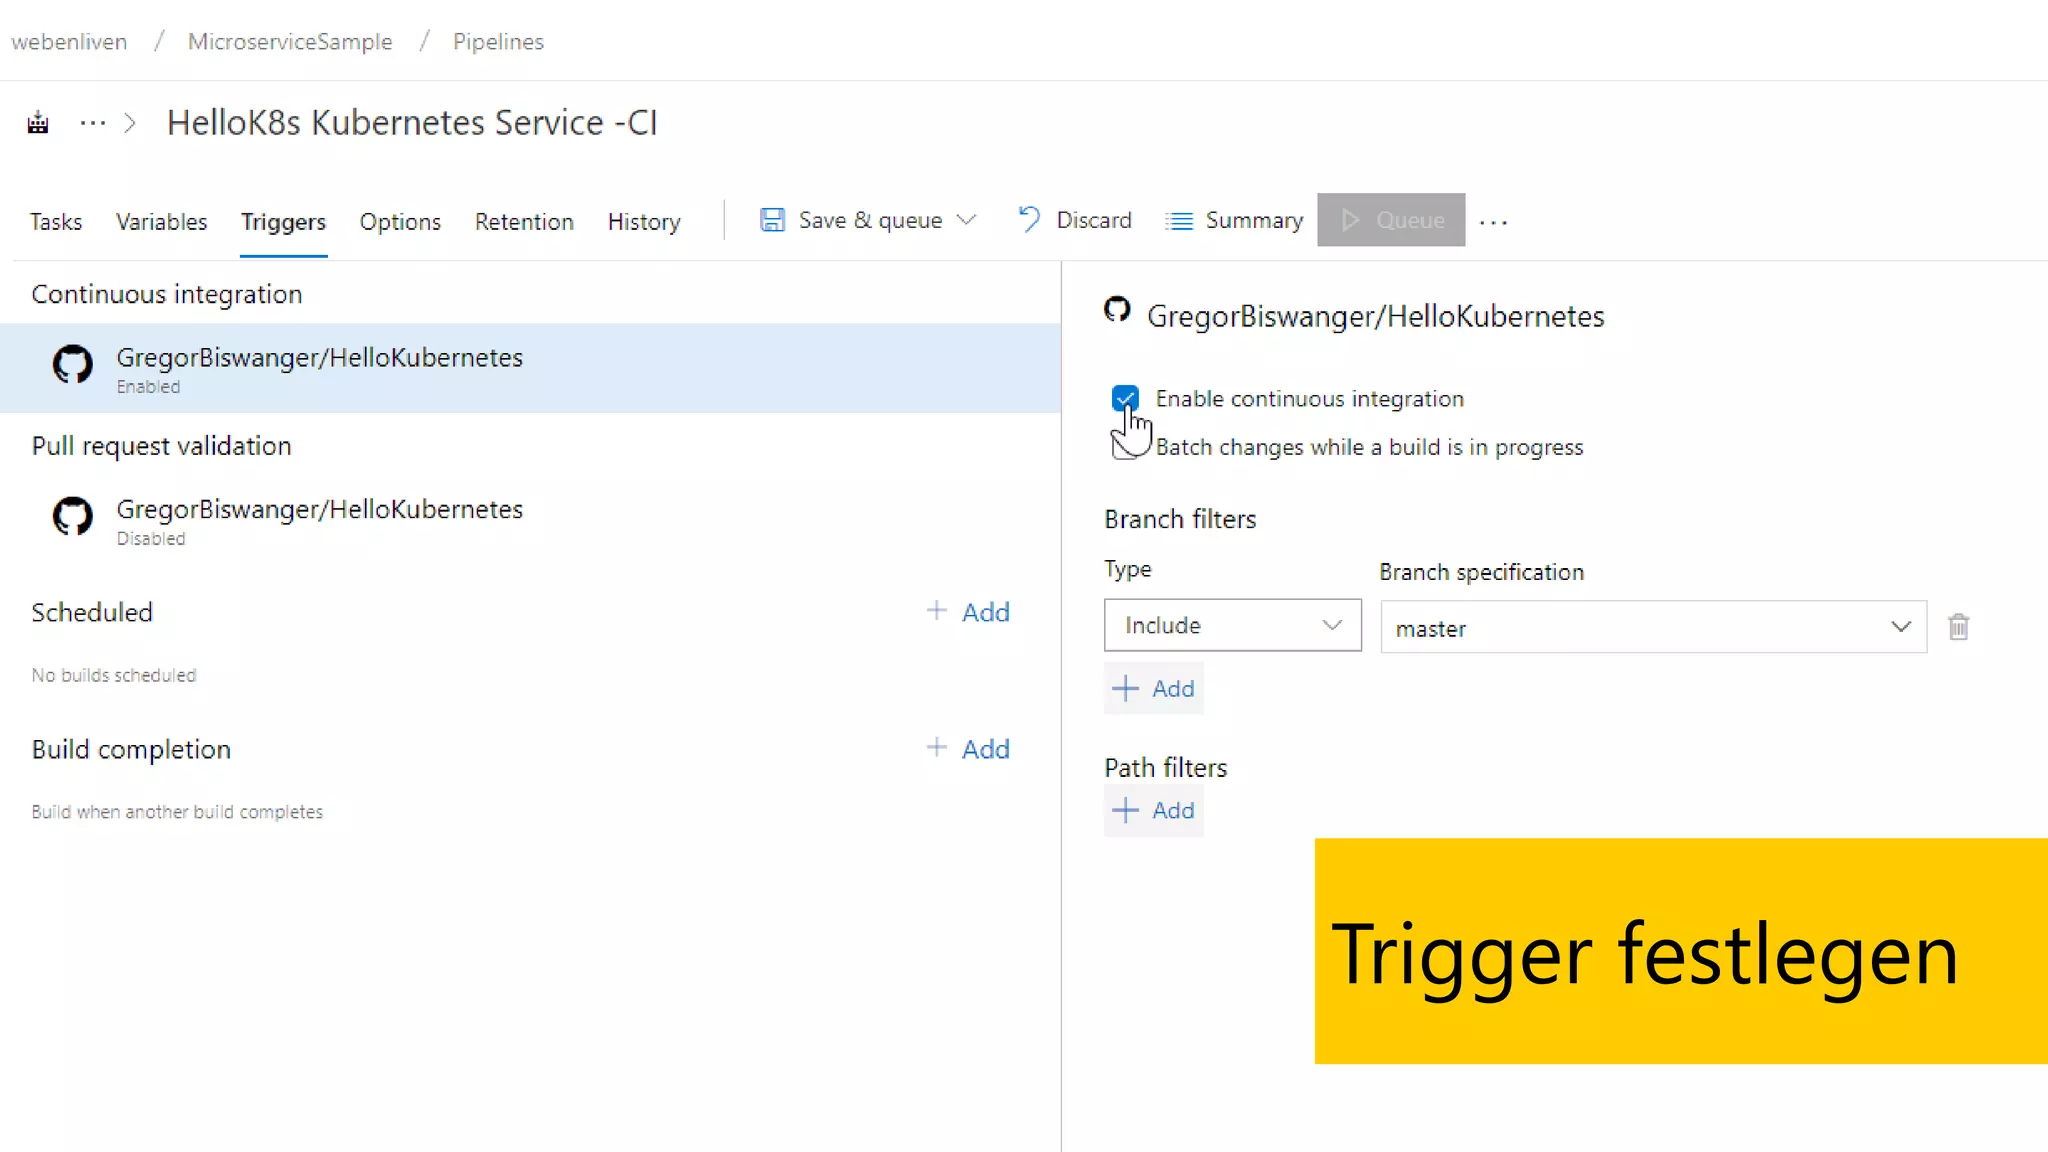Add a new Scheduled trigger

pyautogui.click(x=968, y=612)
